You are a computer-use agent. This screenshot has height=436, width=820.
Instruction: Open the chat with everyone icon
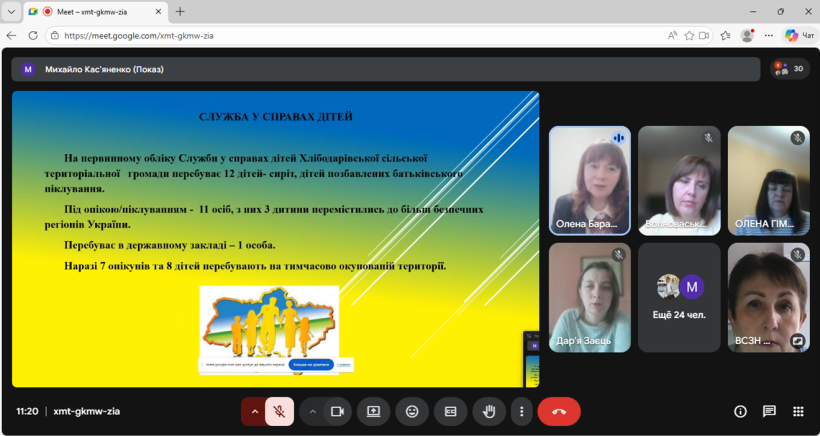click(x=769, y=411)
